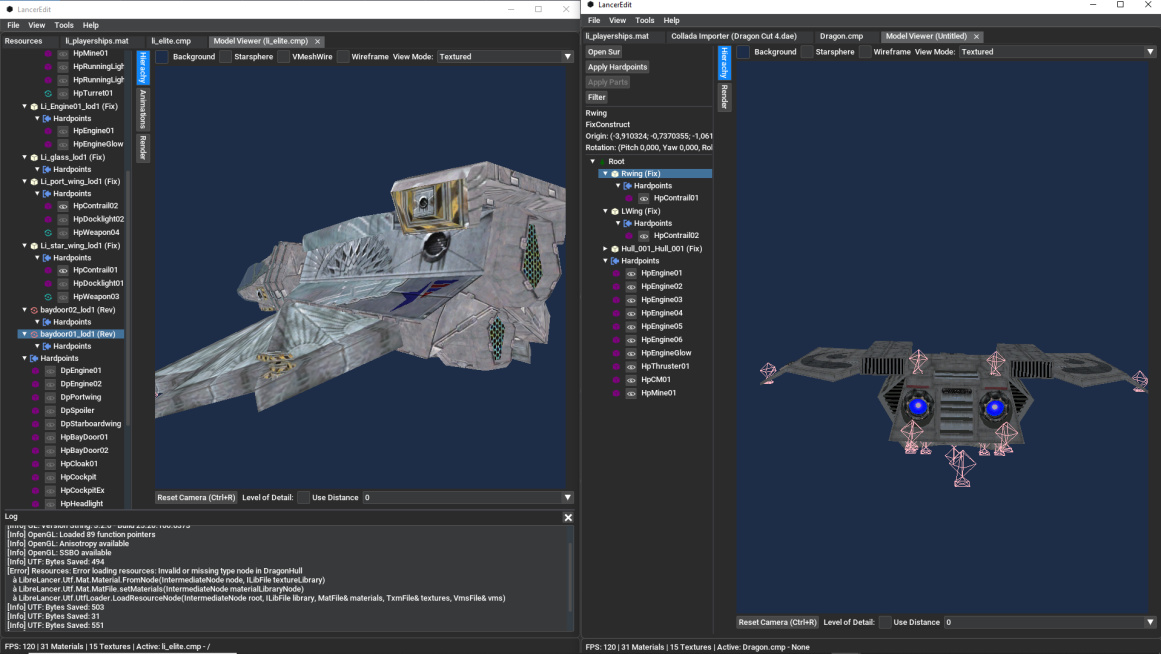The image size is (1161, 654).
Task: Click the HpTurret01 teal hardpoint icon
Action: click(49, 93)
